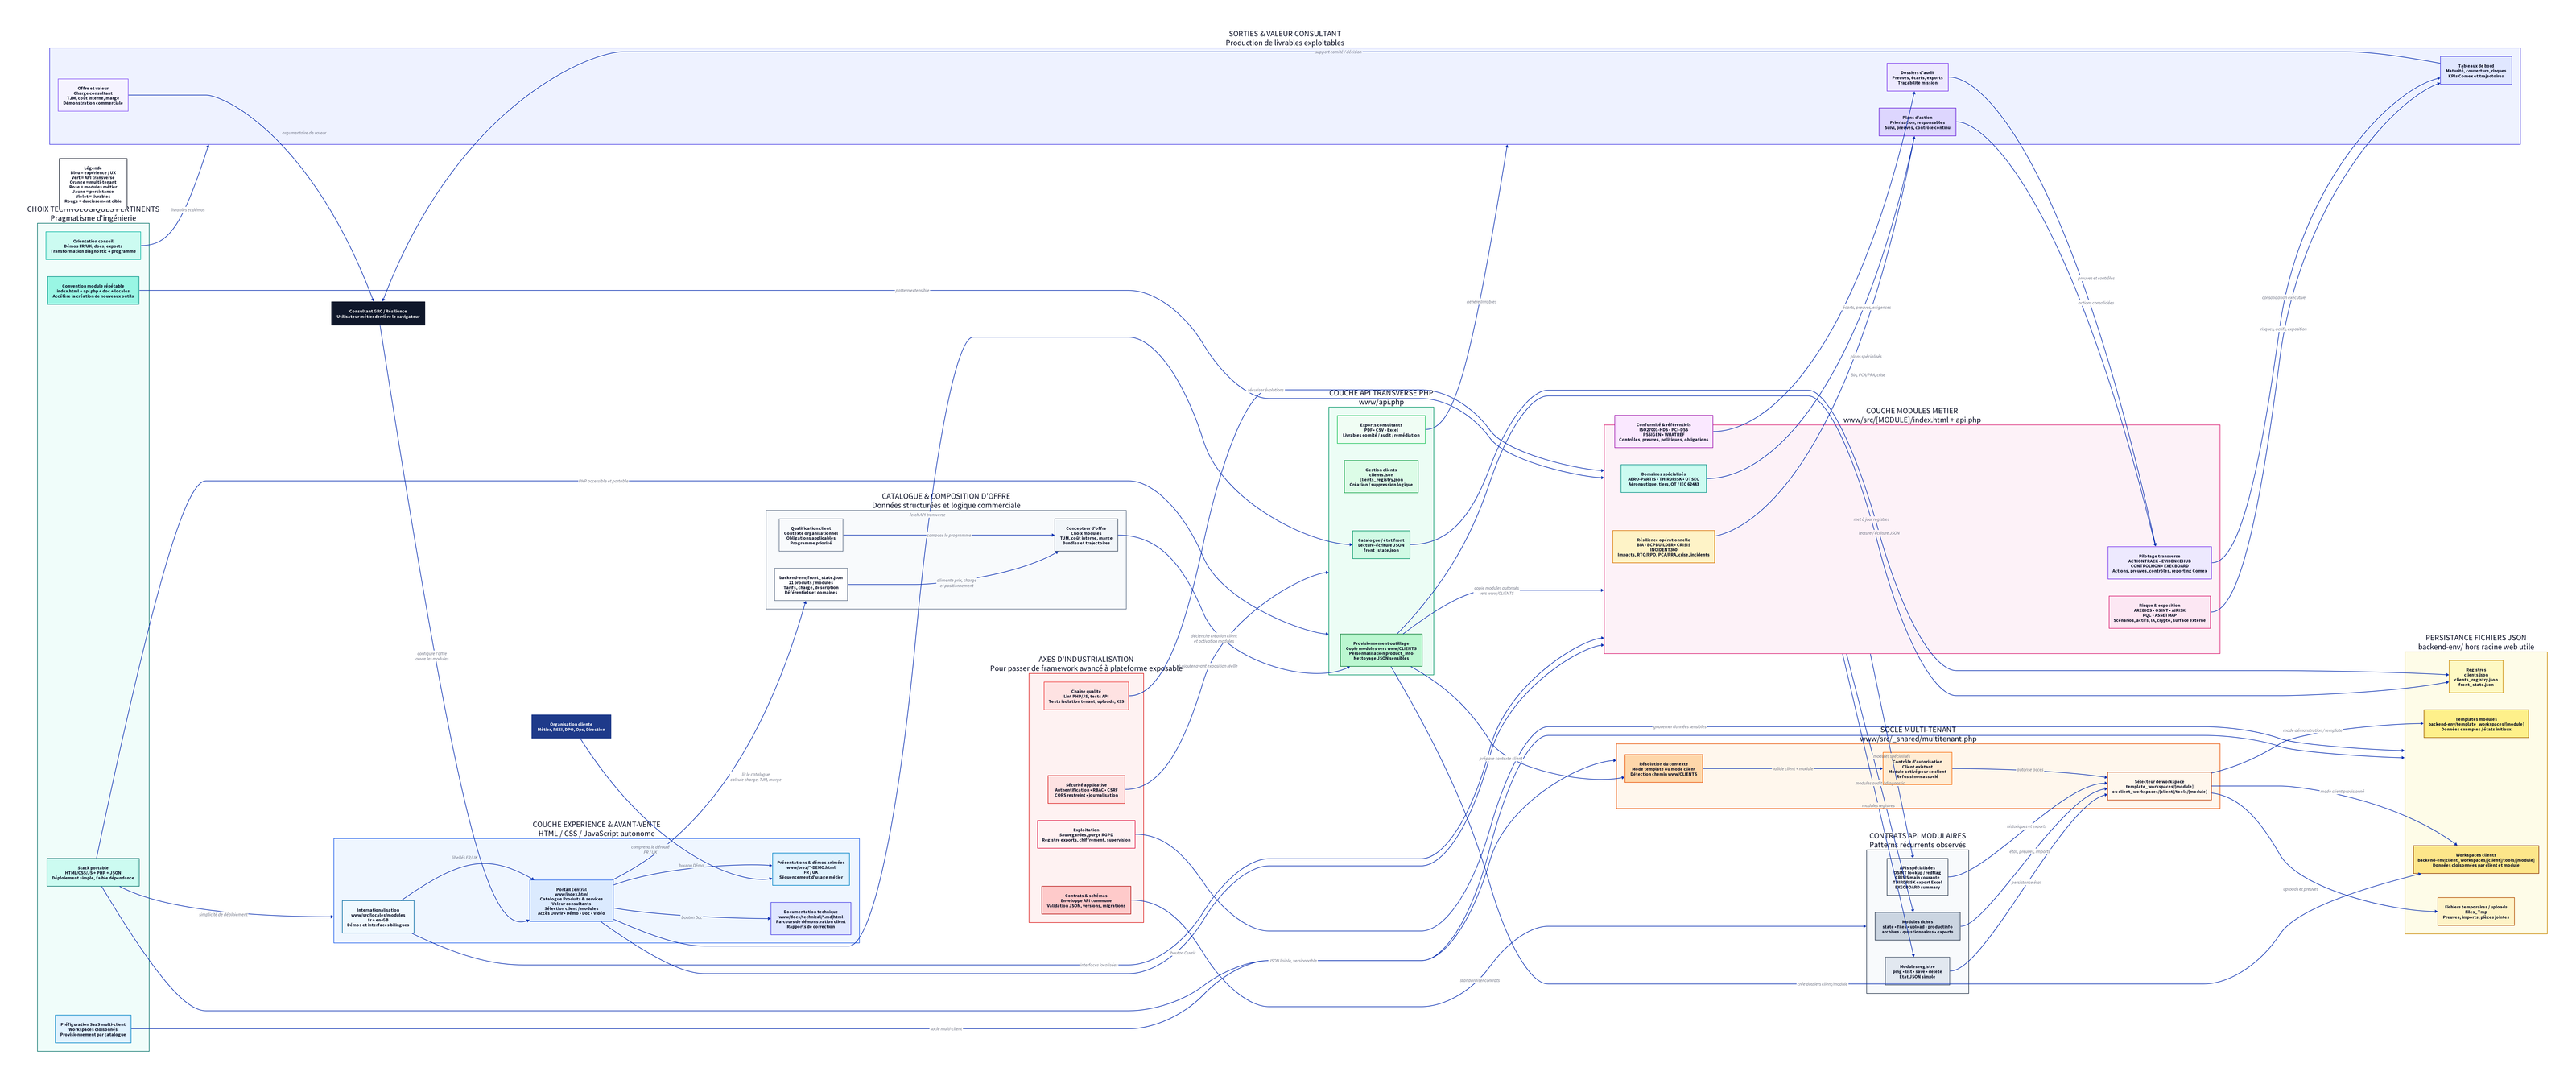Select the dark 'Consultant GRC / Résilience' node

click(378, 314)
